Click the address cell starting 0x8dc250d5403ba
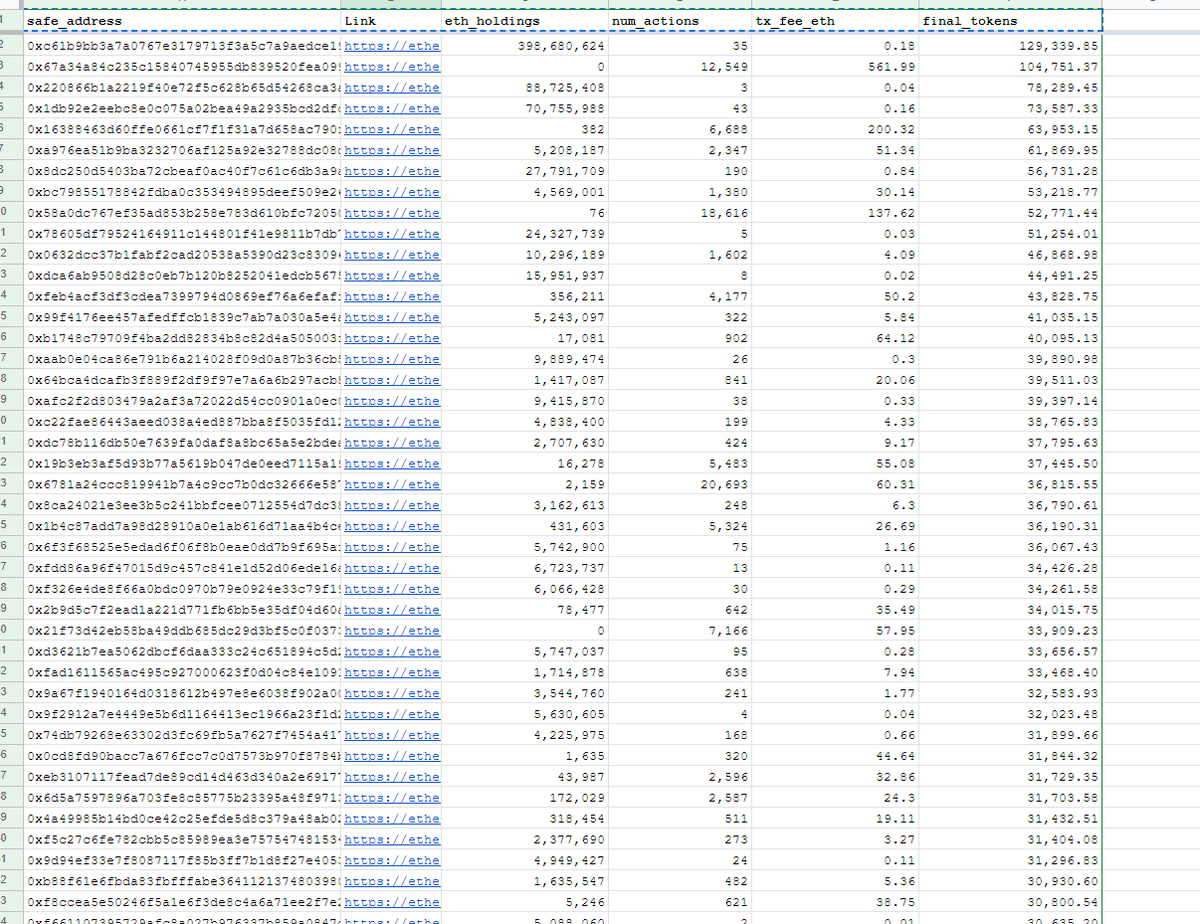This screenshot has height=924, width=1200. coord(181,171)
